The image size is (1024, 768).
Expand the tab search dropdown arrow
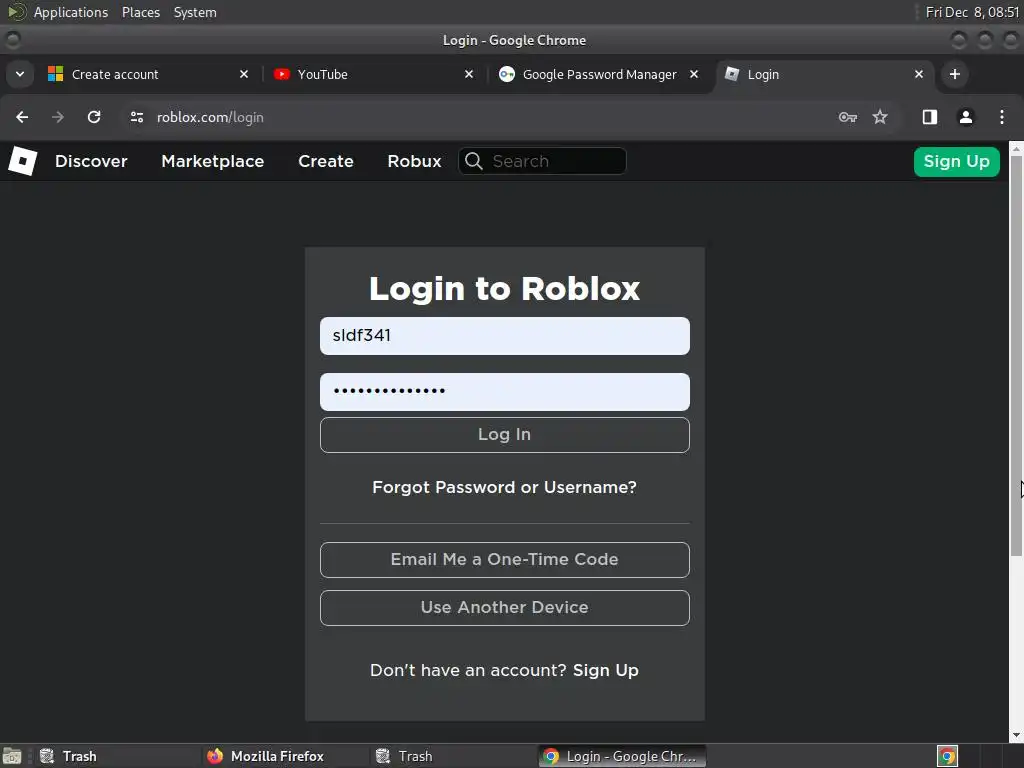pos(20,74)
